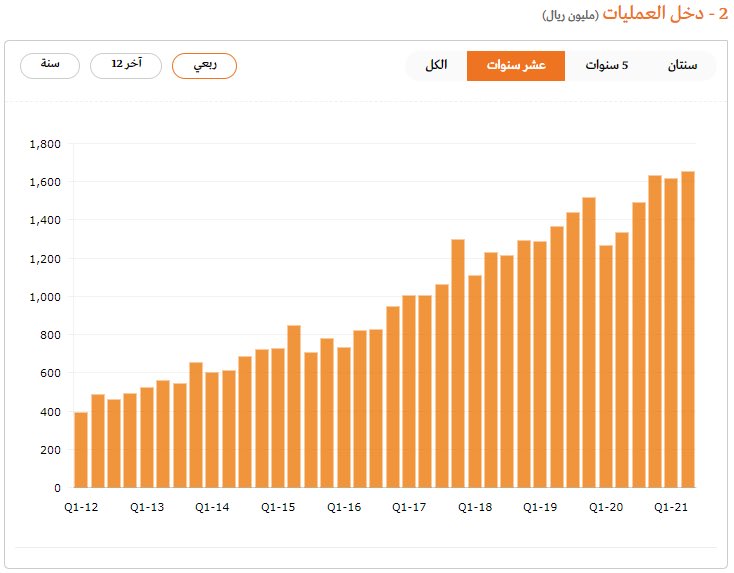This screenshot has width=734, height=573.
Task: Click the y-axis value 400
Action: tap(50, 412)
